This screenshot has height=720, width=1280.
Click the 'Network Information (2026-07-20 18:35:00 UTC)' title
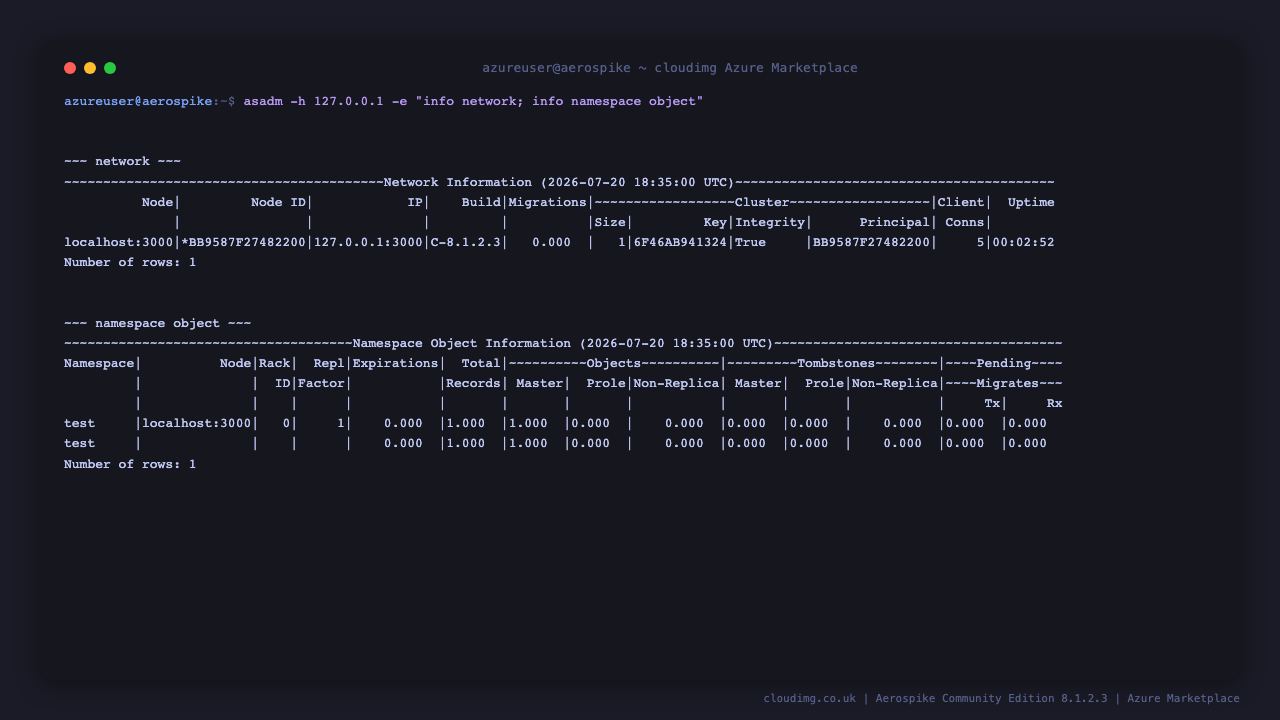559,182
